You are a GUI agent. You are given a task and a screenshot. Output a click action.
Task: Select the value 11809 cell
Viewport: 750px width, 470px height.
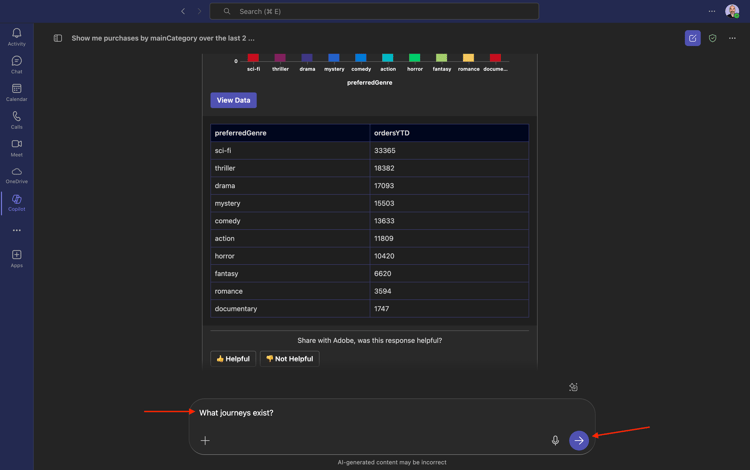pos(449,239)
